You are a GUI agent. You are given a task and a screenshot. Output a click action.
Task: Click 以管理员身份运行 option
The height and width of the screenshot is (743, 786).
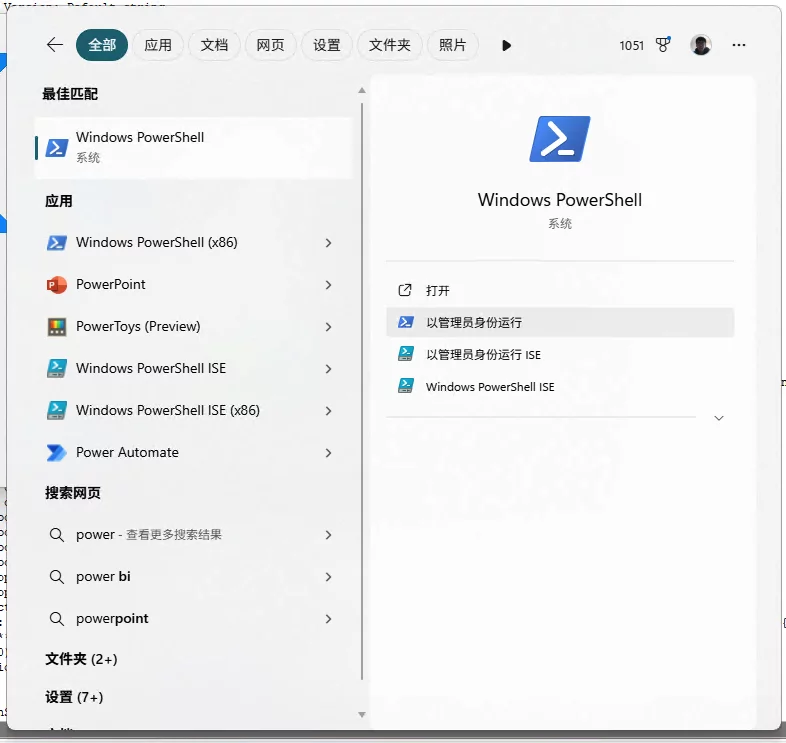(474, 323)
